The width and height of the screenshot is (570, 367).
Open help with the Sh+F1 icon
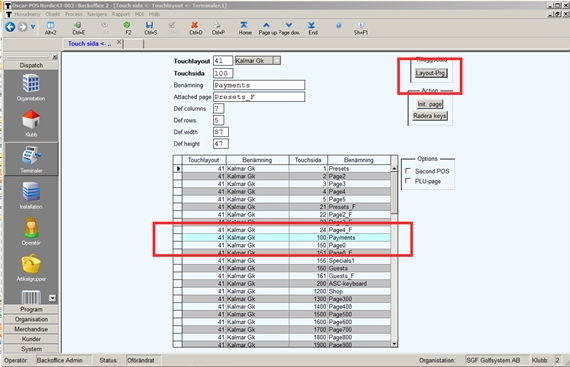tap(361, 28)
